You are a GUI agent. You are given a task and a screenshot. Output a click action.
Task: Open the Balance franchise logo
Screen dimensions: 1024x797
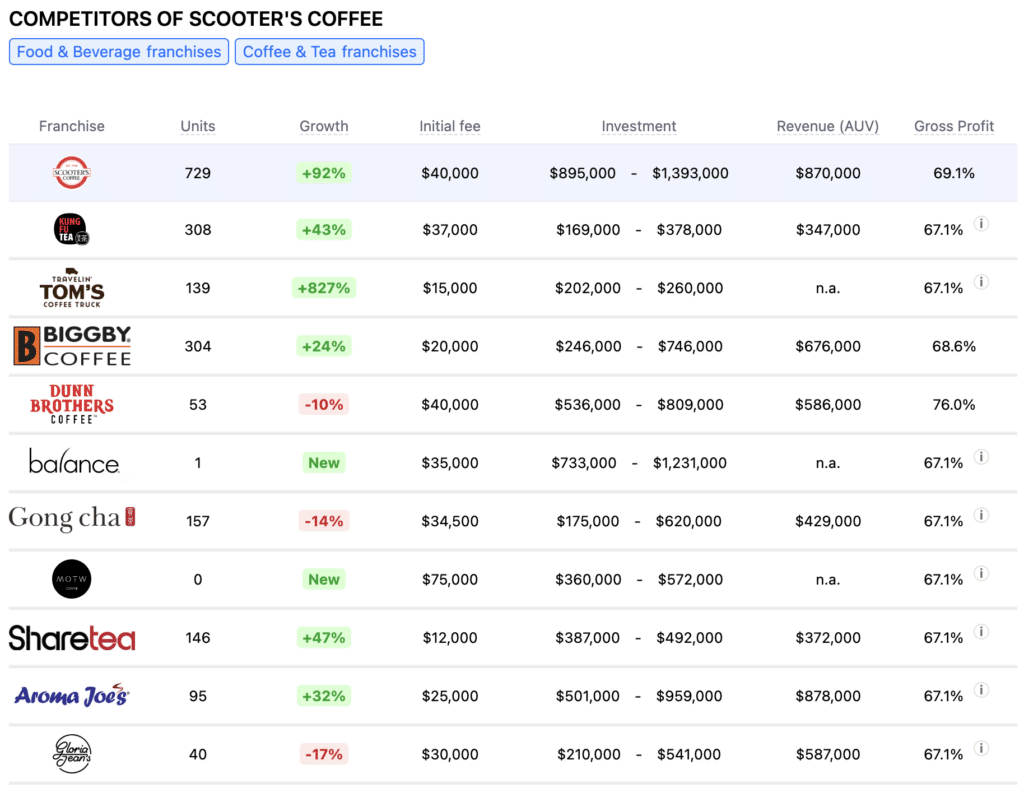[73, 462]
